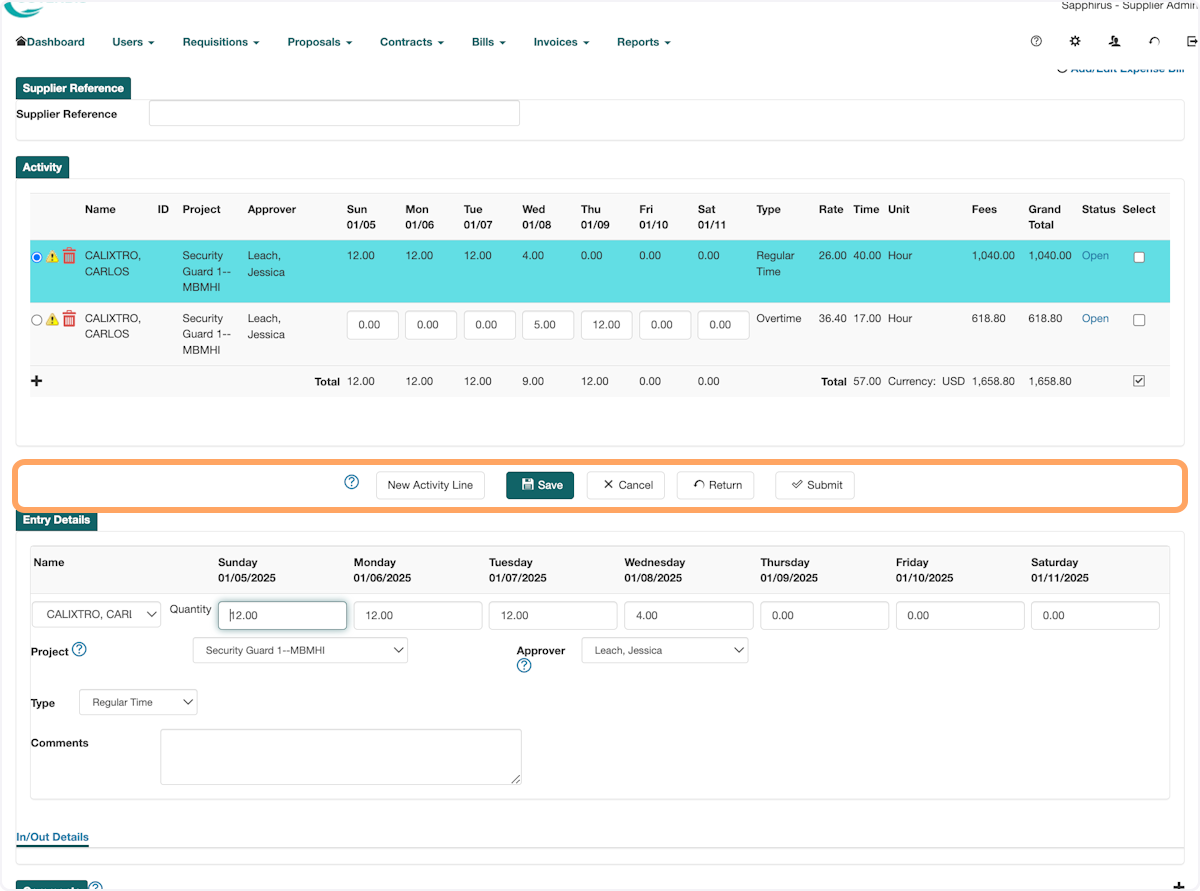Click the Overtime rate 36.40
This screenshot has height=891, width=1200.
pos(832,319)
